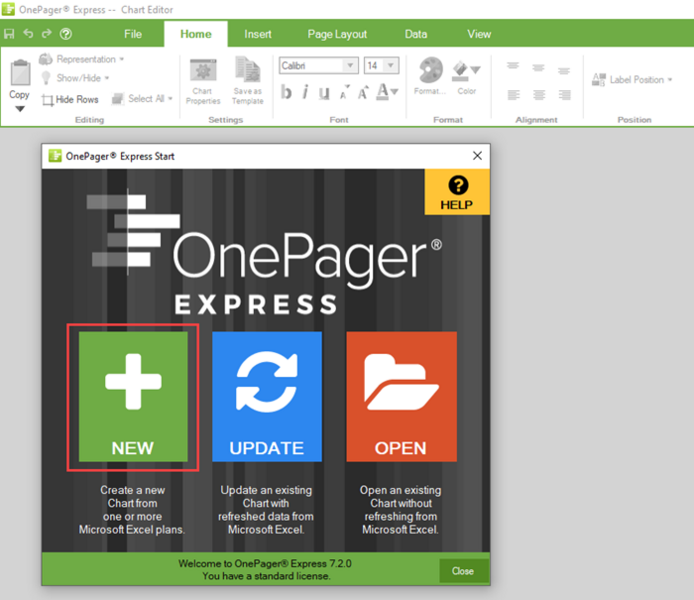The image size is (694, 600).
Task: Click the "Open an existing Chart without refreshing from Microsoft Excel." text
Action: coord(401,510)
